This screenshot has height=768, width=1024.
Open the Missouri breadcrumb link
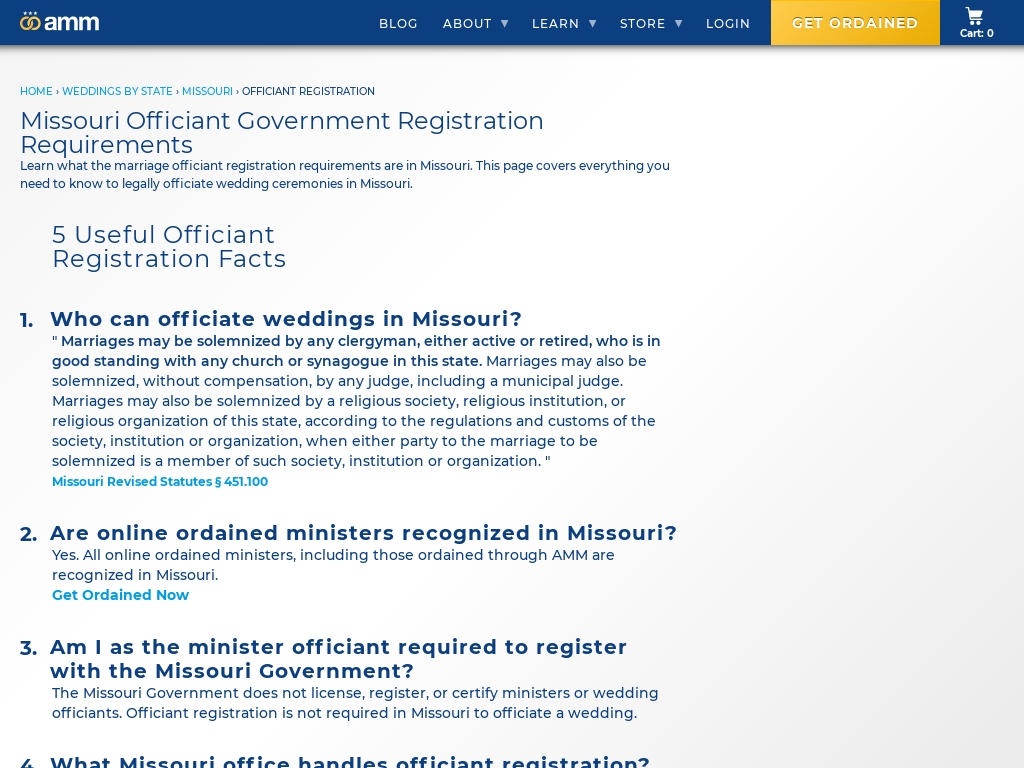click(x=207, y=91)
